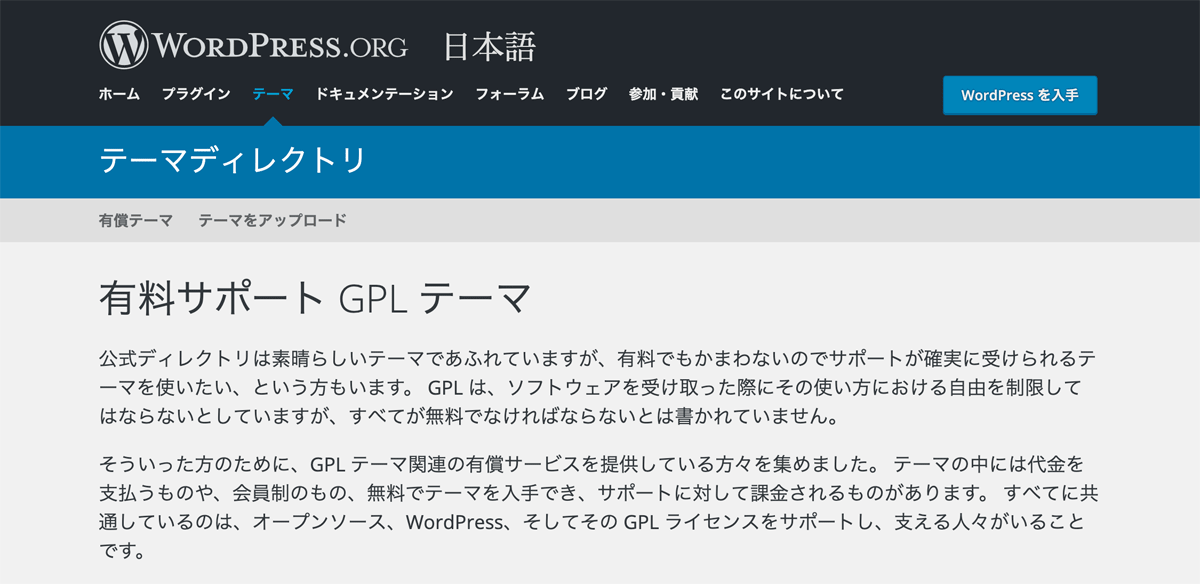1200x584 pixels.
Task: Click the WordPress.org logo icon
Action: click(123, 46)
